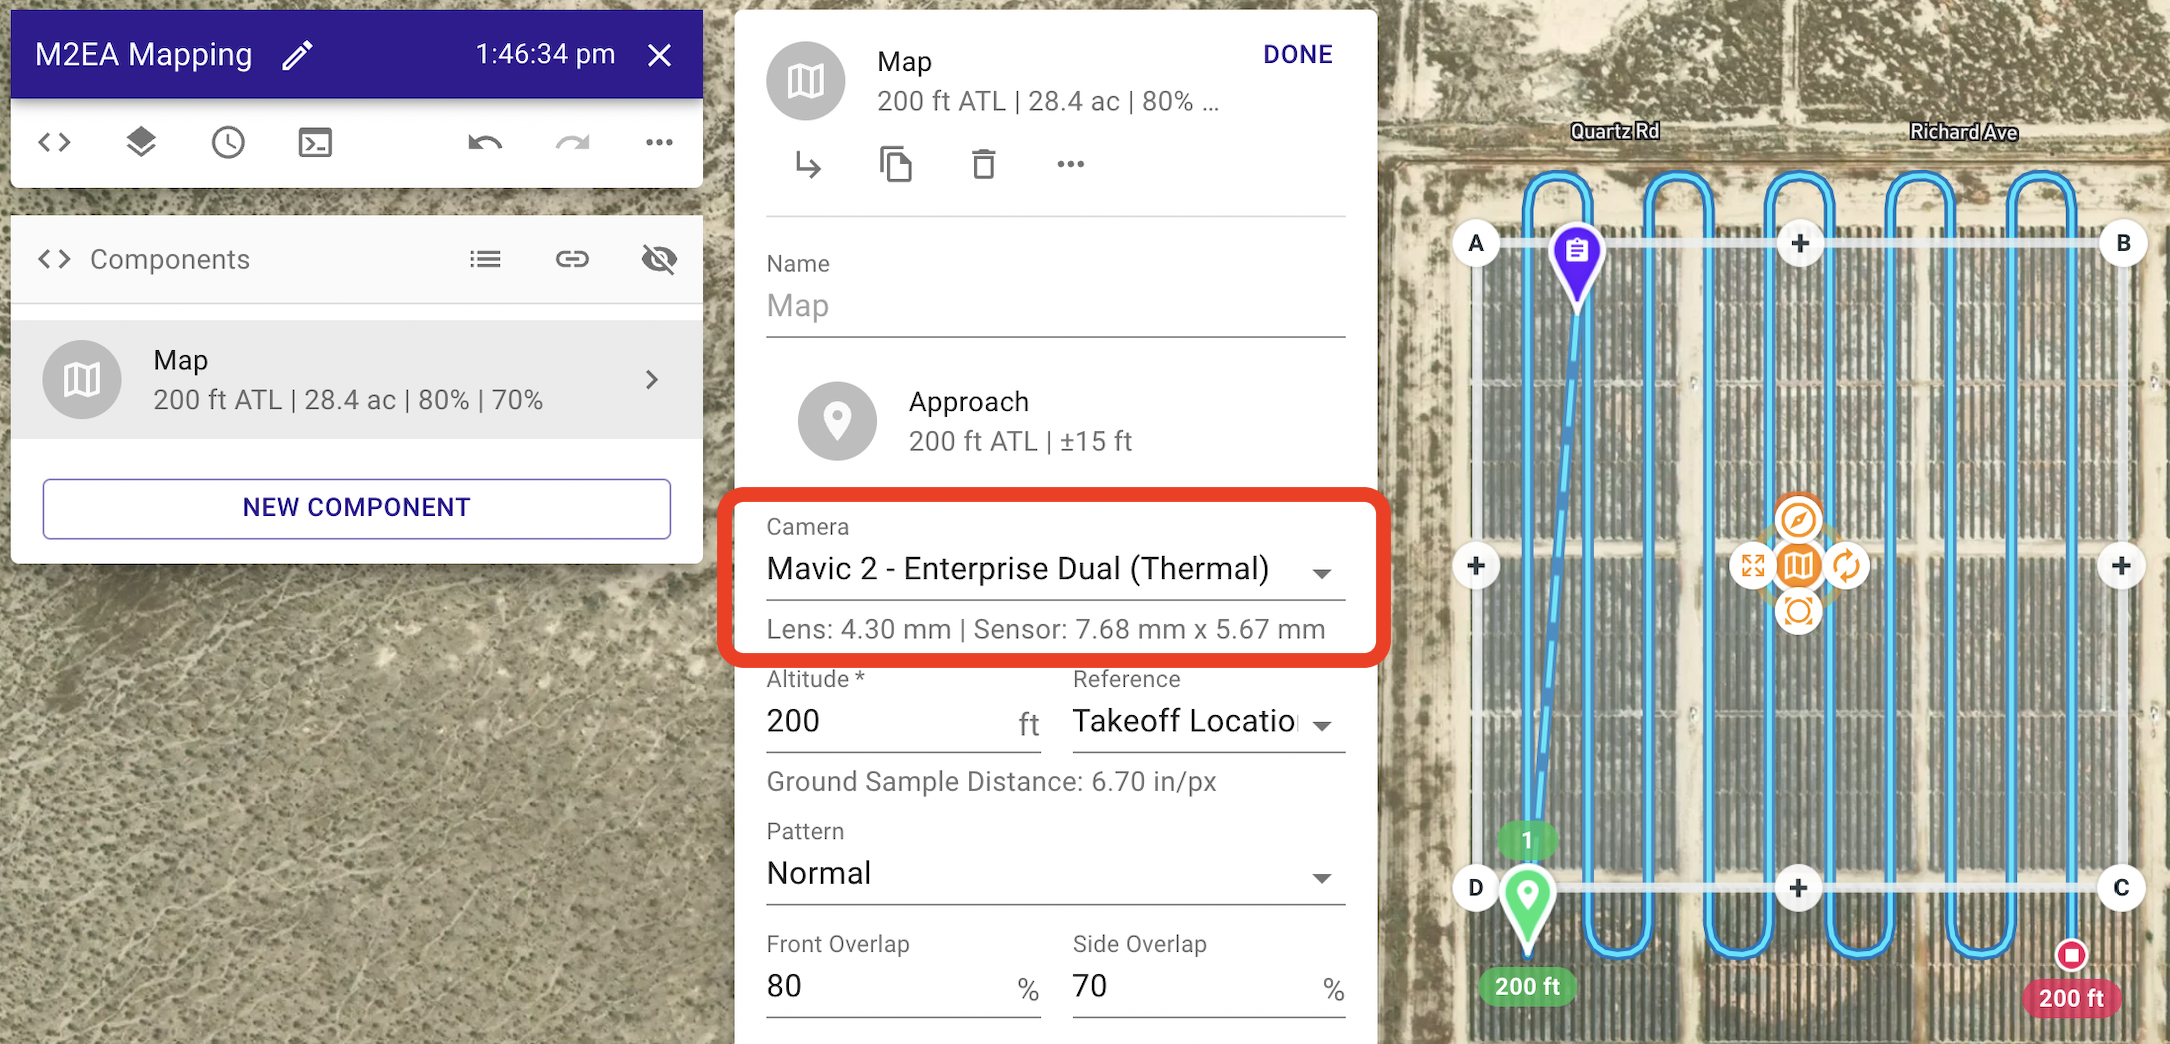Open Map editor more options menu
This screenshot has width=2170, height=1044.
pyautogui.click(x=1071, y=164)
